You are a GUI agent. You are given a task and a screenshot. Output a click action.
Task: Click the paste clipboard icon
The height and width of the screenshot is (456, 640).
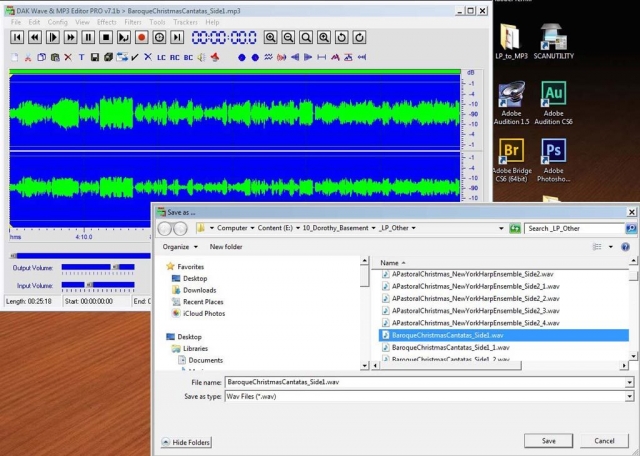point(55,58)
